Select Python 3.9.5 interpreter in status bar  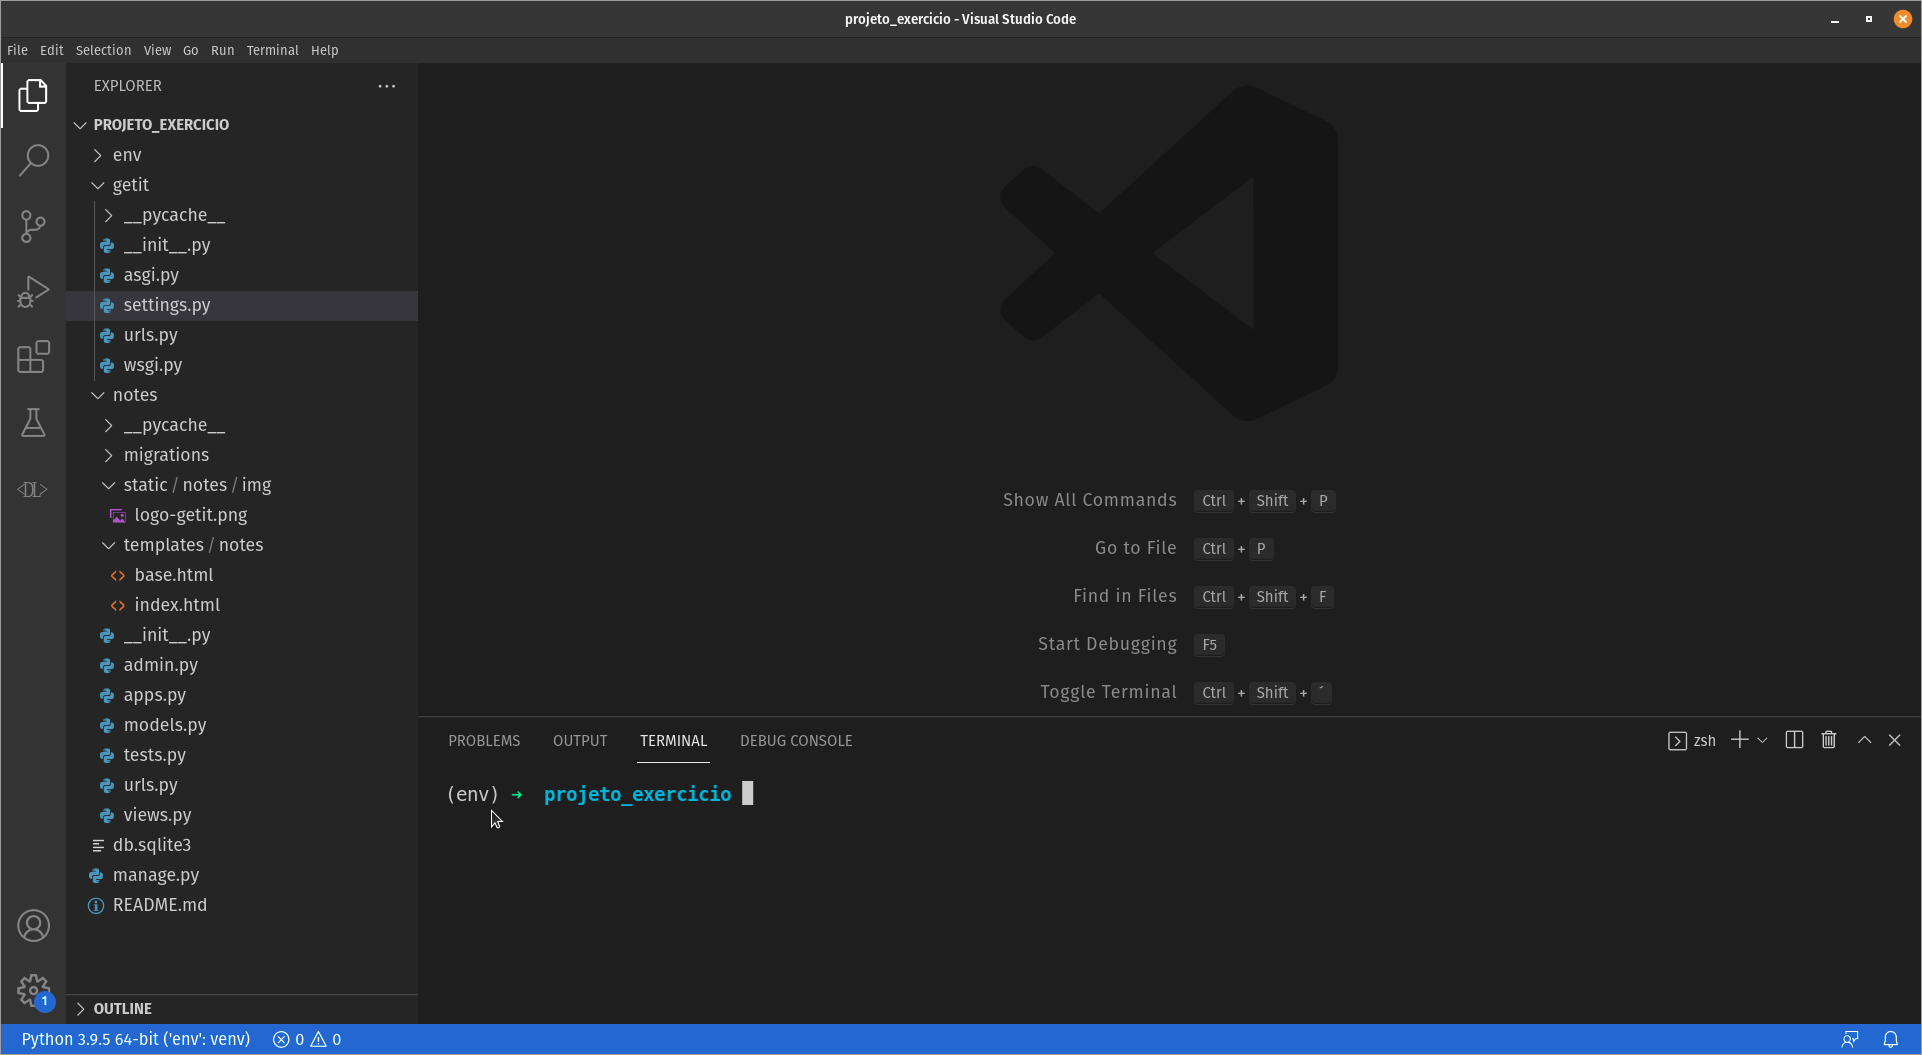(x=135, y=1039)
